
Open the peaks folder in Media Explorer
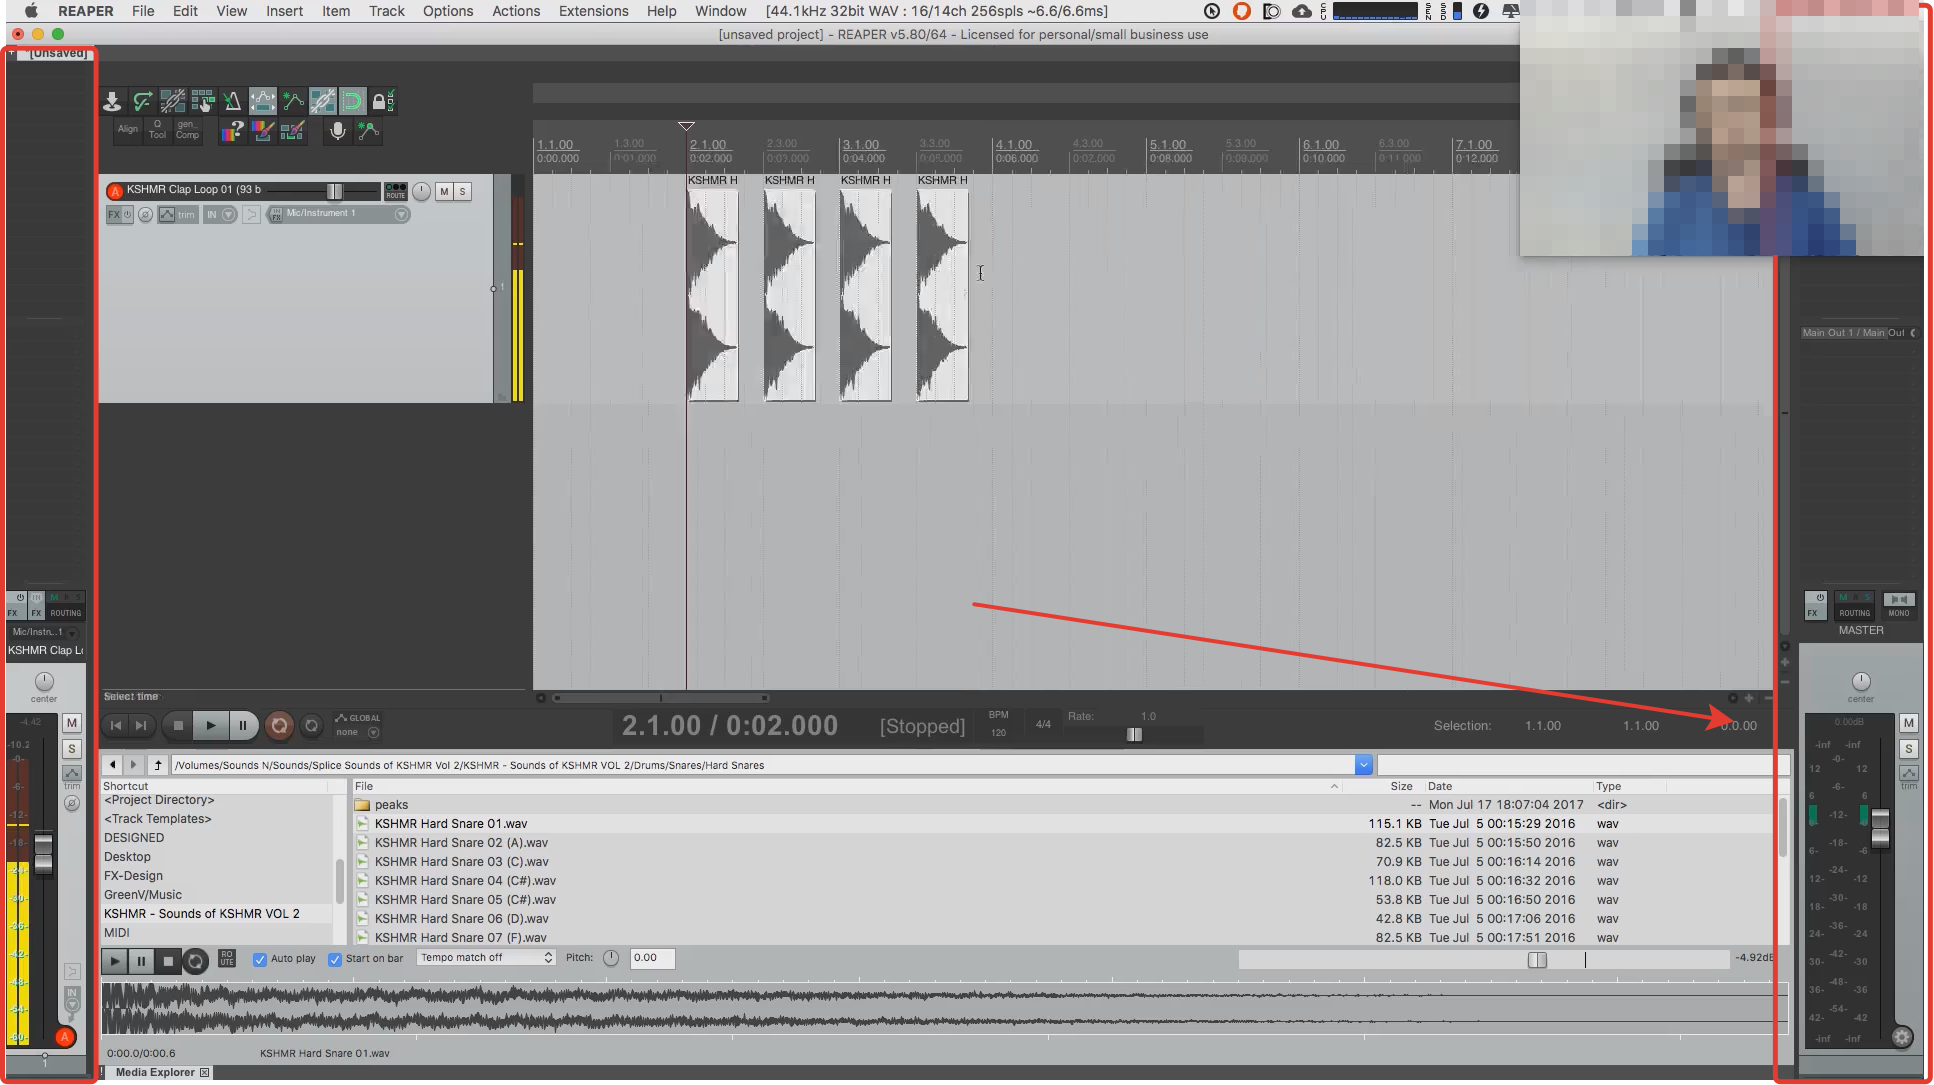click(391, 805)
